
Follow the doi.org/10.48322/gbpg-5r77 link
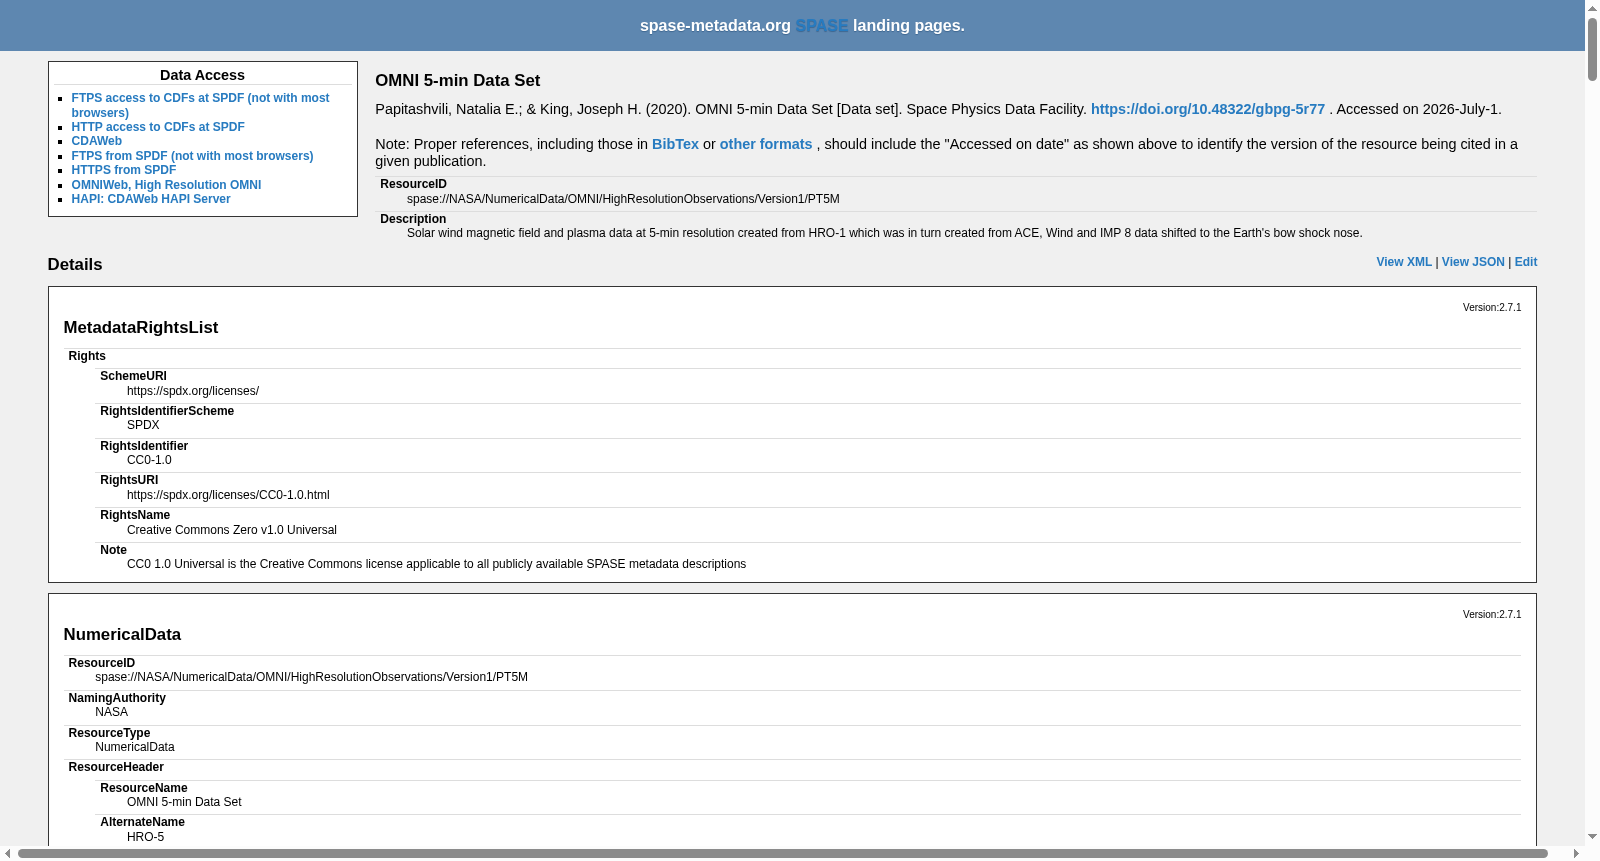click(1208, 109)
